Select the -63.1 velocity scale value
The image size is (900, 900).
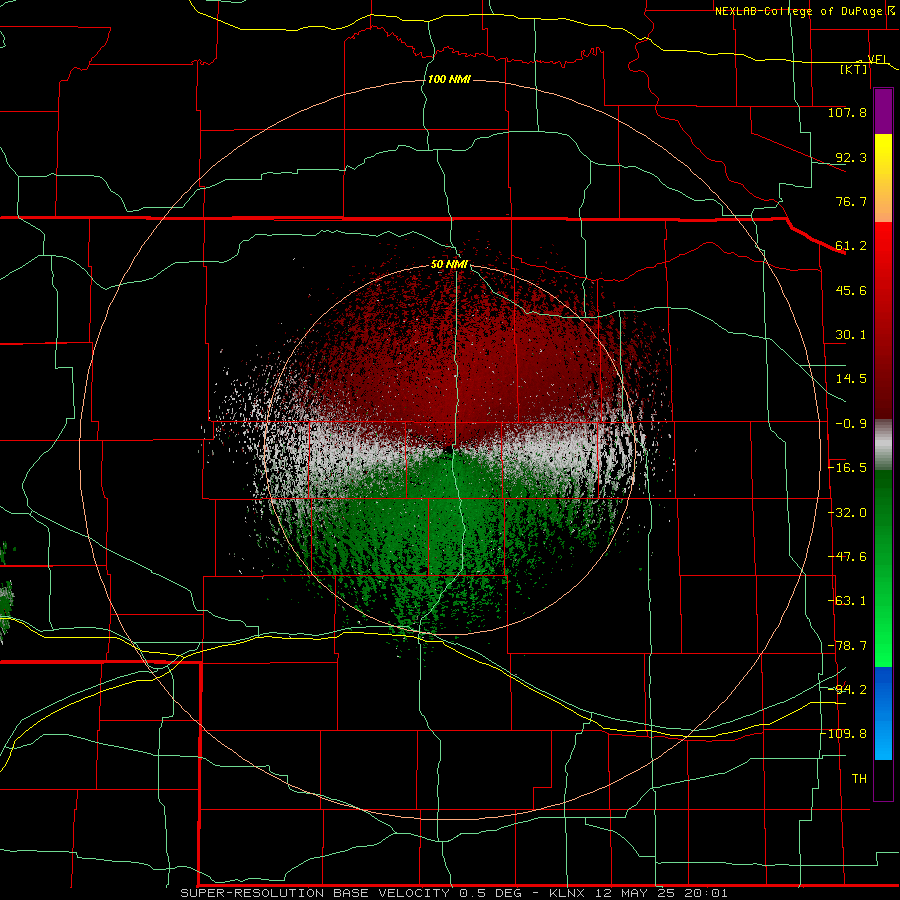point(847,601)
